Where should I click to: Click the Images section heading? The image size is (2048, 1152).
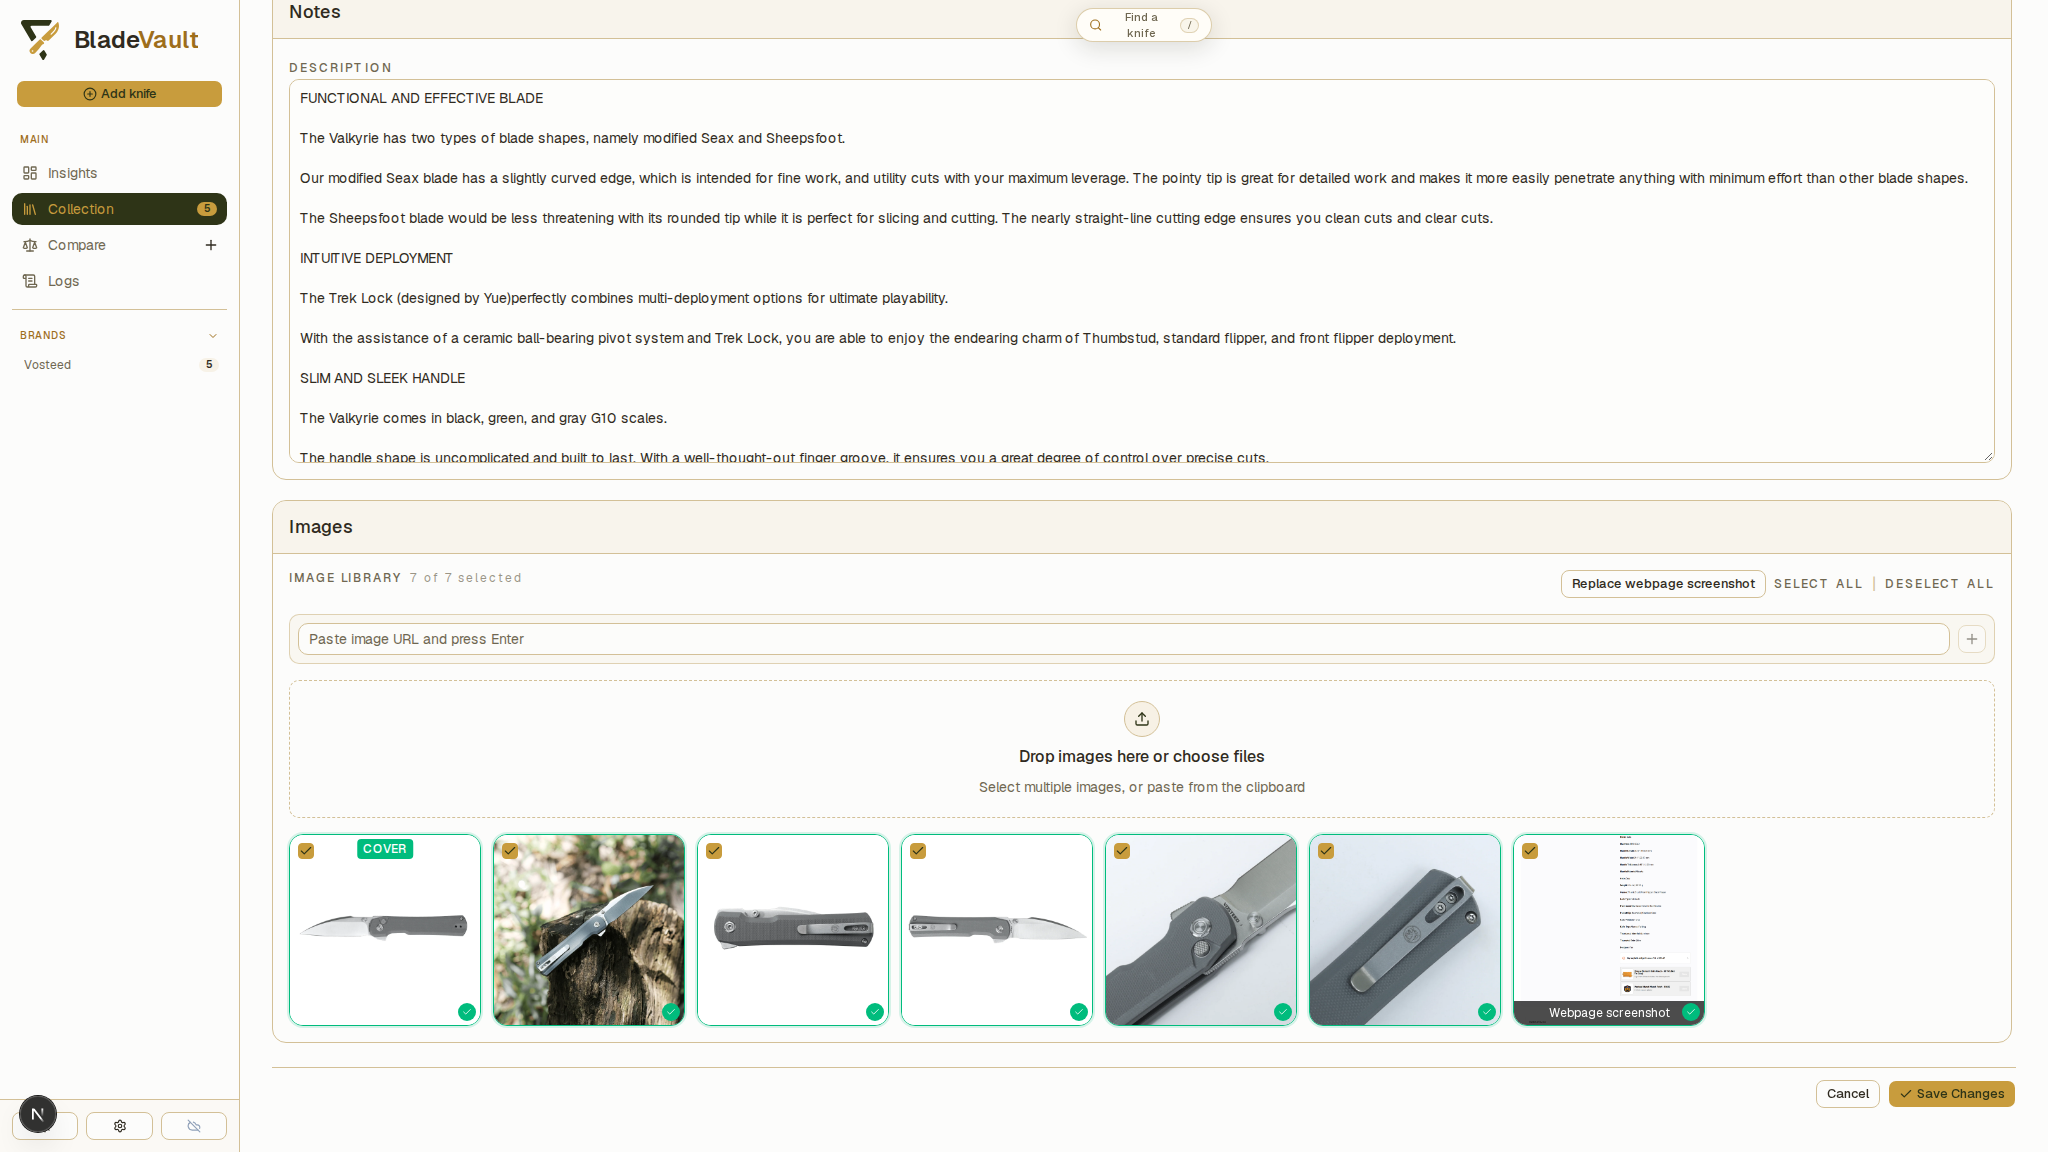[x=321, y=527]
